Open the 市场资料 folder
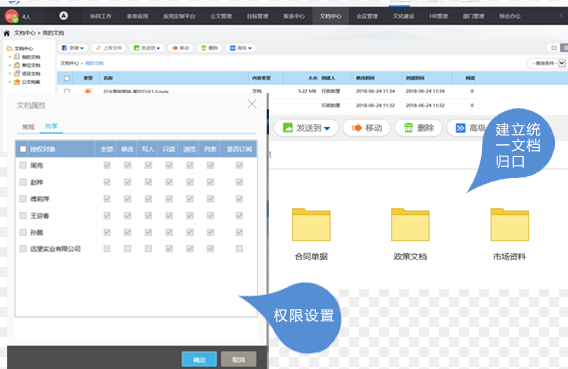 (x=510, y=225)
